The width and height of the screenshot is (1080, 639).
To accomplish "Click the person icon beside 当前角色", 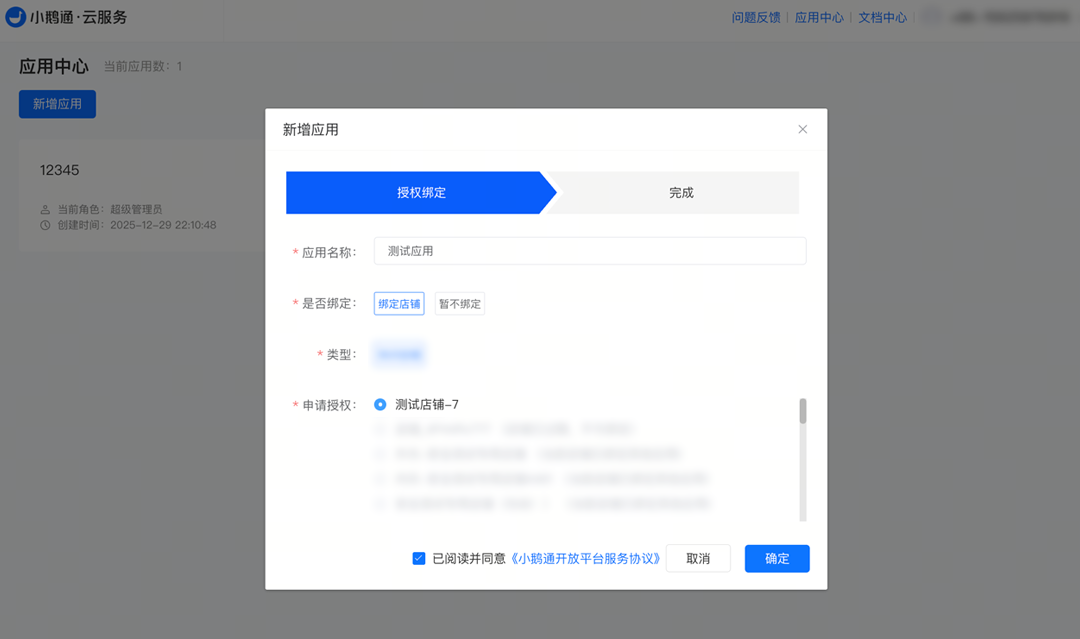I will pos(45,209).
